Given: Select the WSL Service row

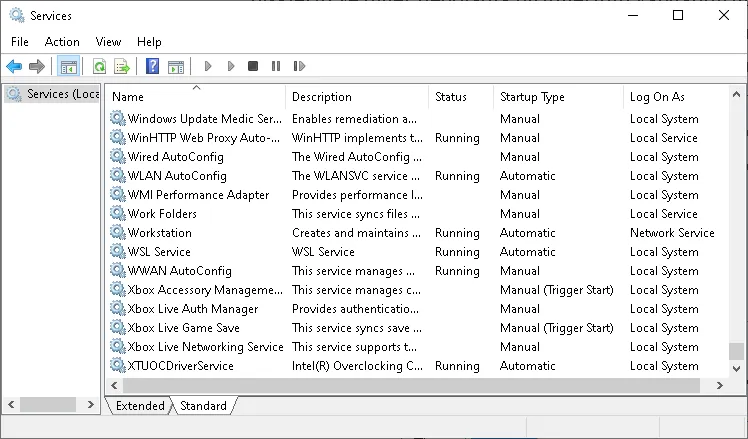Looking at the screenshot, I should coord(417,252).
